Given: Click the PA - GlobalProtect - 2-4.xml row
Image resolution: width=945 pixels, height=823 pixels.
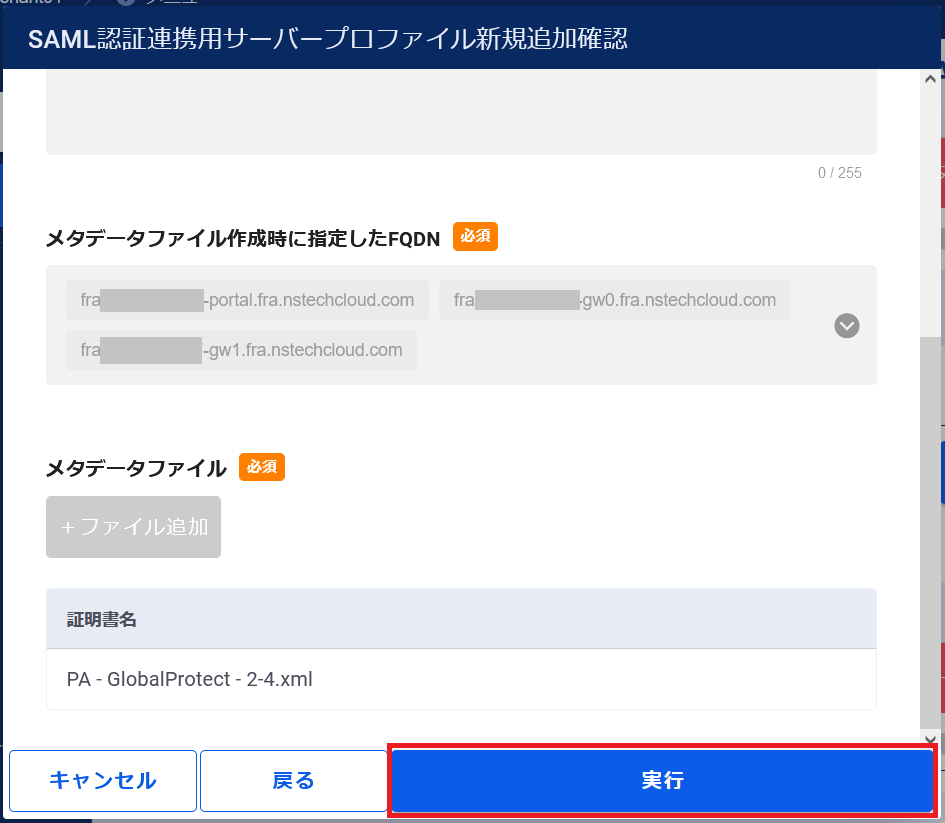Looking at the screenshot, I should (461, 679).
